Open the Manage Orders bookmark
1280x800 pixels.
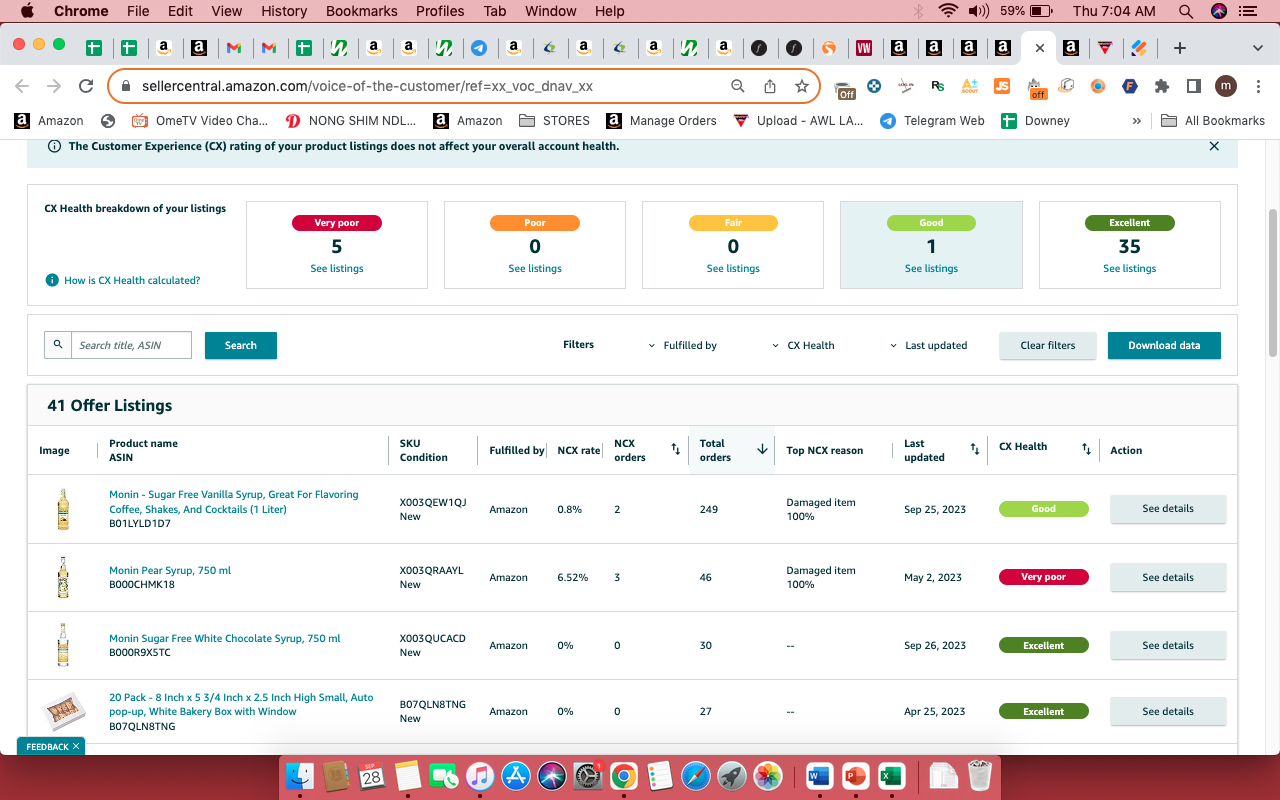coord(661,120)
